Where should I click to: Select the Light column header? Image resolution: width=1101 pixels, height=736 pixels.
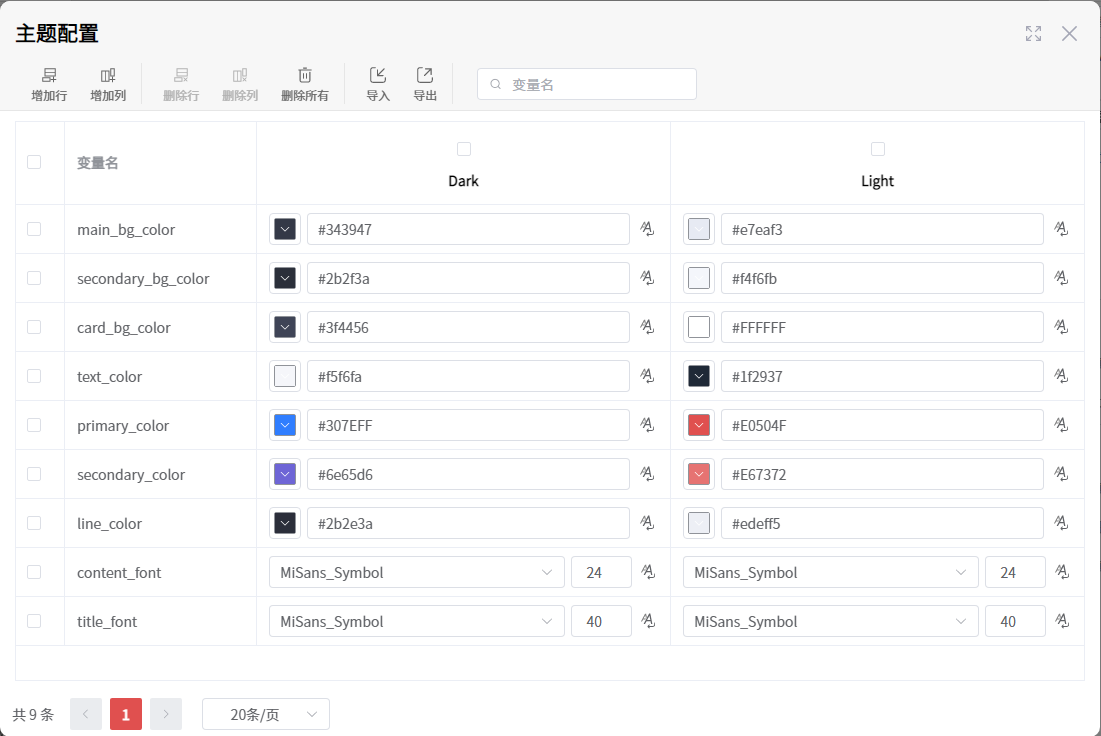[877, 181]
